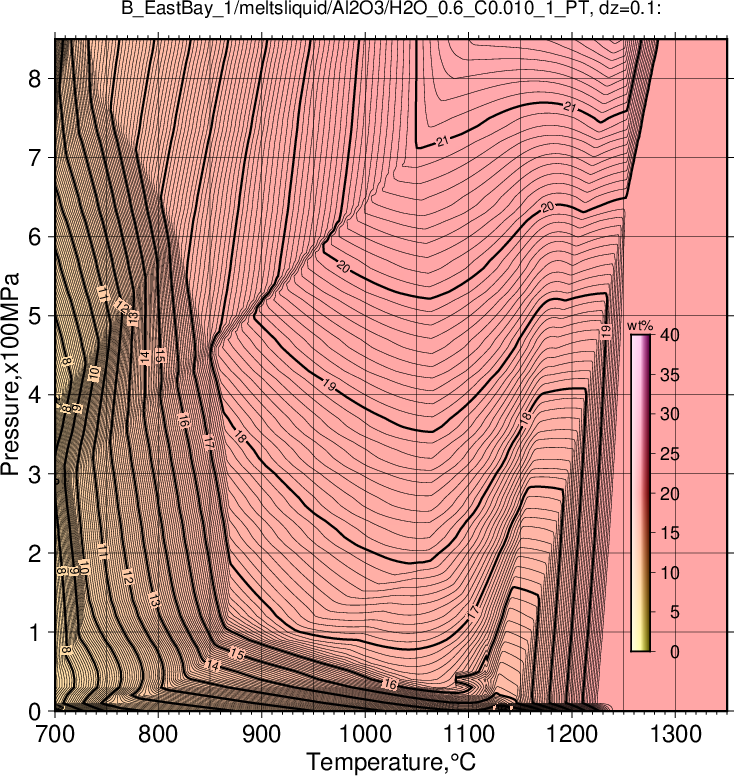The height and width of the screenshot is (776, 734).
Task: Select the 800 tick on the temperature axis
Action: coord(158,734)
